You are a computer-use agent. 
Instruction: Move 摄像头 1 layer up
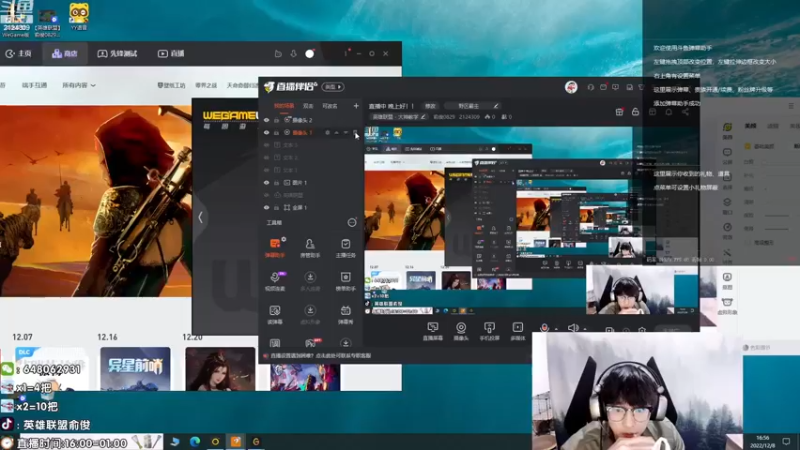tap(337, 133)
